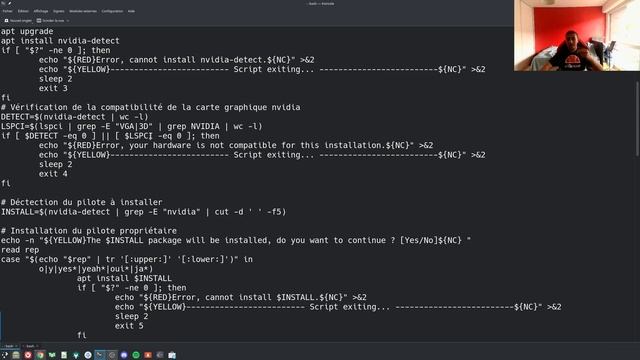Open the document app taskbar icon

(64, 355)
